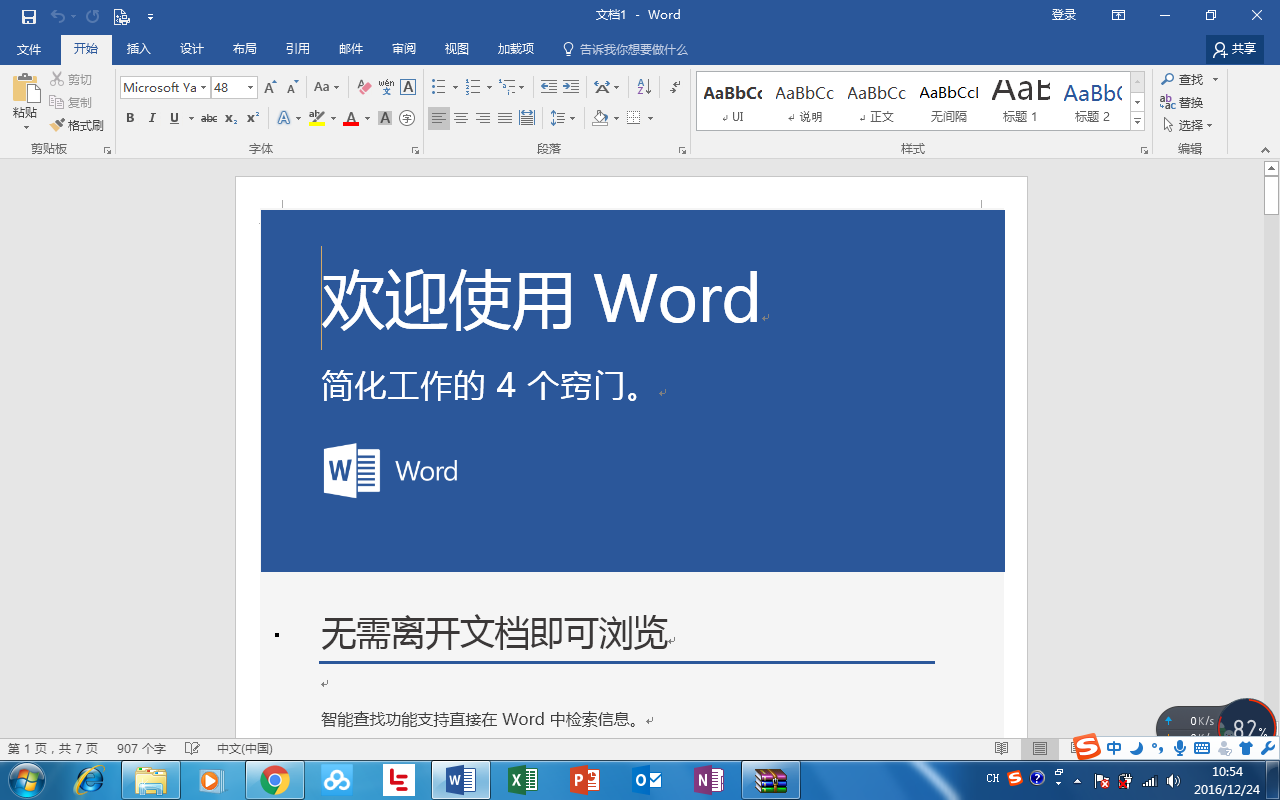The height and width of the screenshot is (800, 1280).
Task: Center align the paragraph
Action: (460, 118)
